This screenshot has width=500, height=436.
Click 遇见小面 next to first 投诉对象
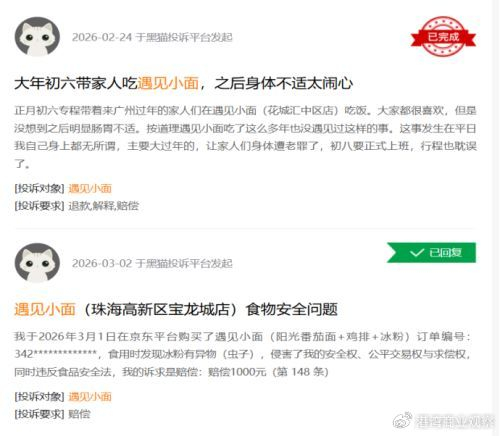[90, 188]
